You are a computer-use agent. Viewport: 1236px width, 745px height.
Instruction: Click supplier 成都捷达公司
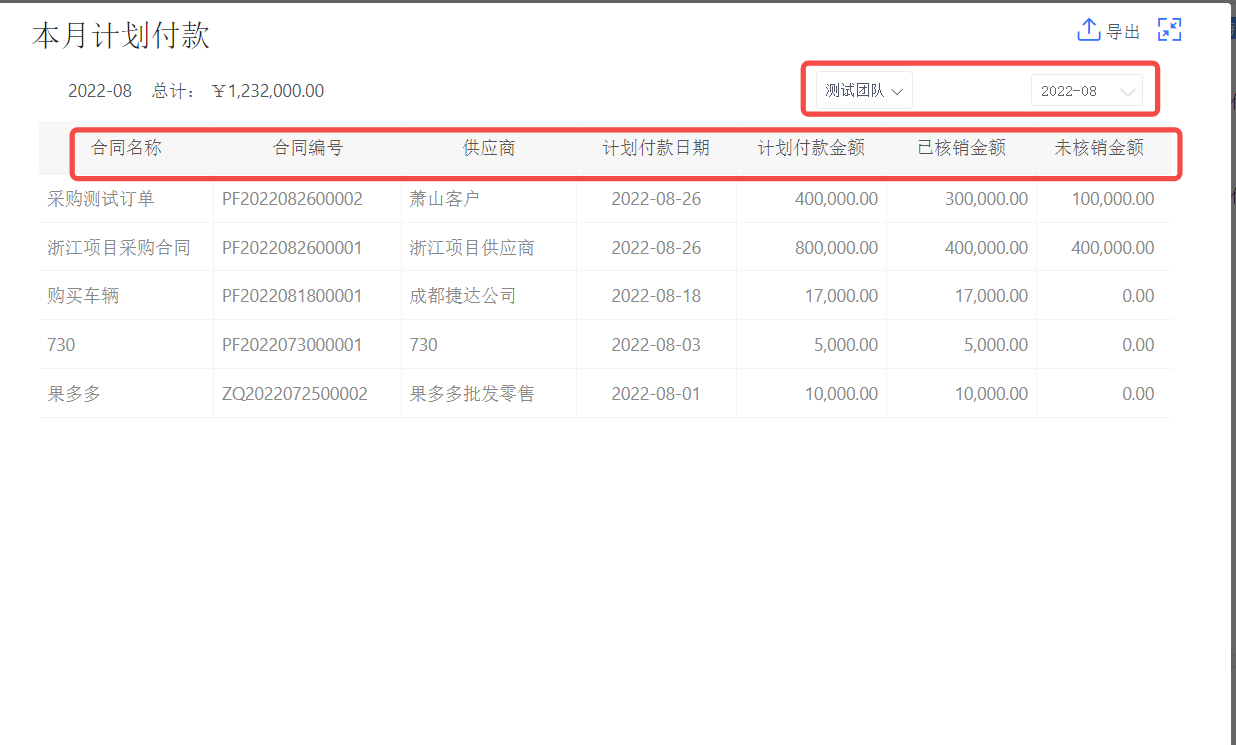point(463,296)
